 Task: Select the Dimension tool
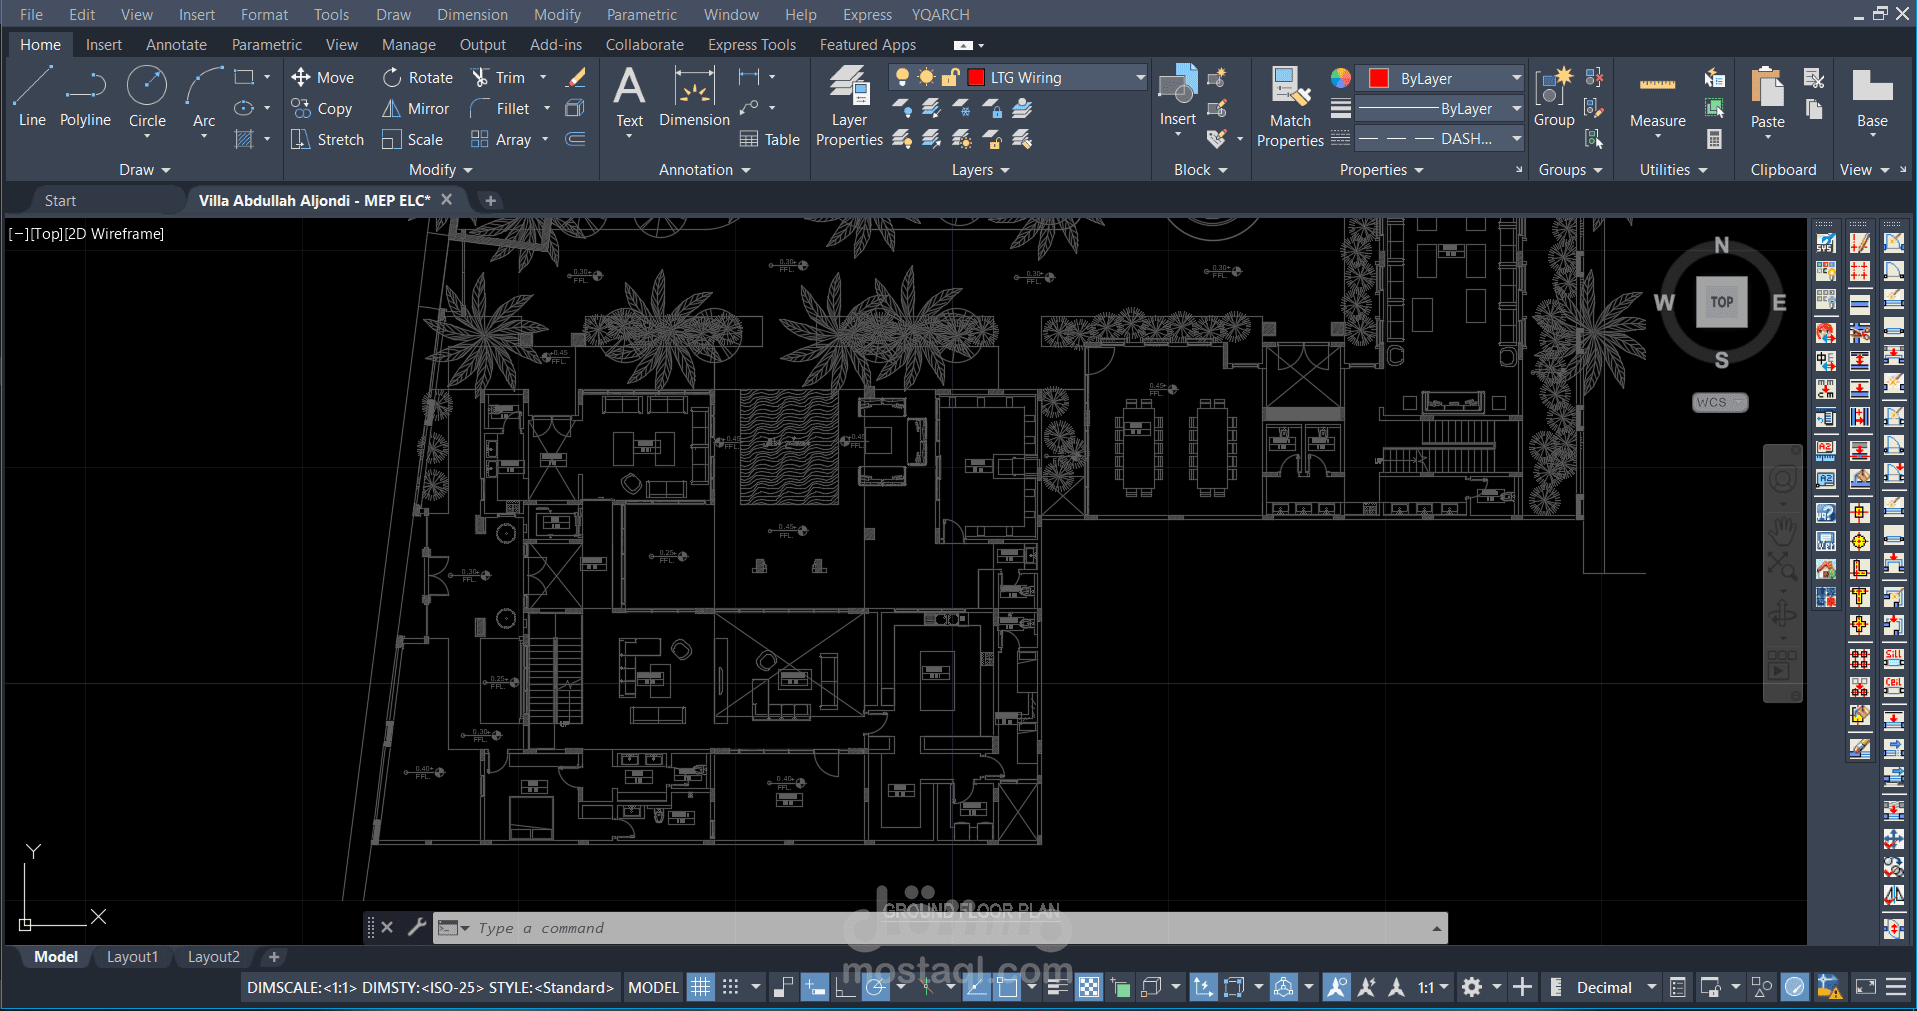coord(694,97)
